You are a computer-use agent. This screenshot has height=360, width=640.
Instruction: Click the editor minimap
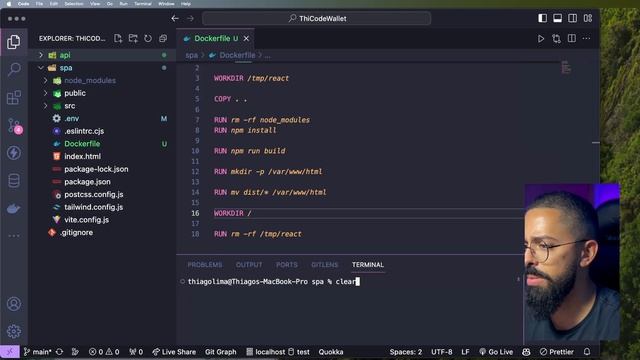point(566,68)
